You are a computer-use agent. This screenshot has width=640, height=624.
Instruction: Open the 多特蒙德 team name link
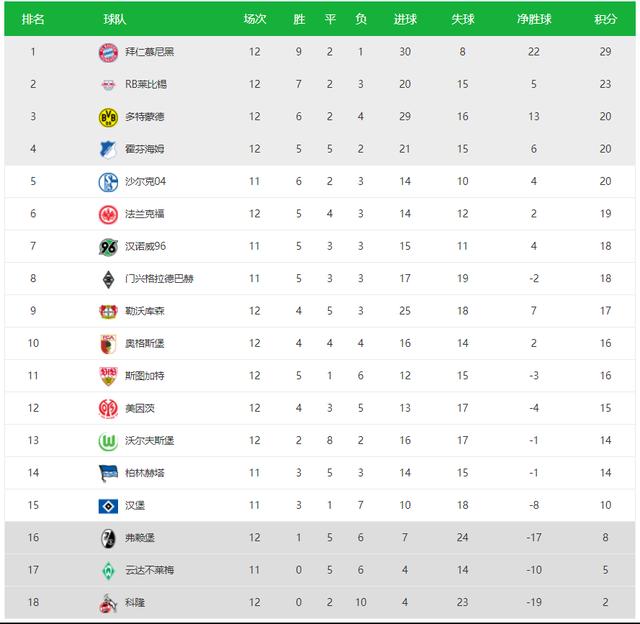[144, 117]
